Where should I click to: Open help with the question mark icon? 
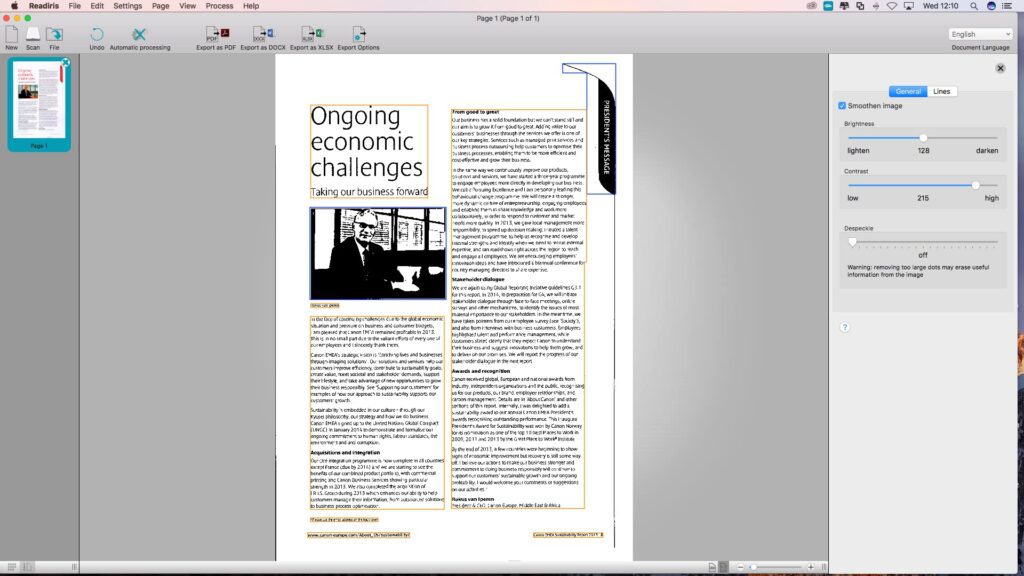click(x=844, y=327)
